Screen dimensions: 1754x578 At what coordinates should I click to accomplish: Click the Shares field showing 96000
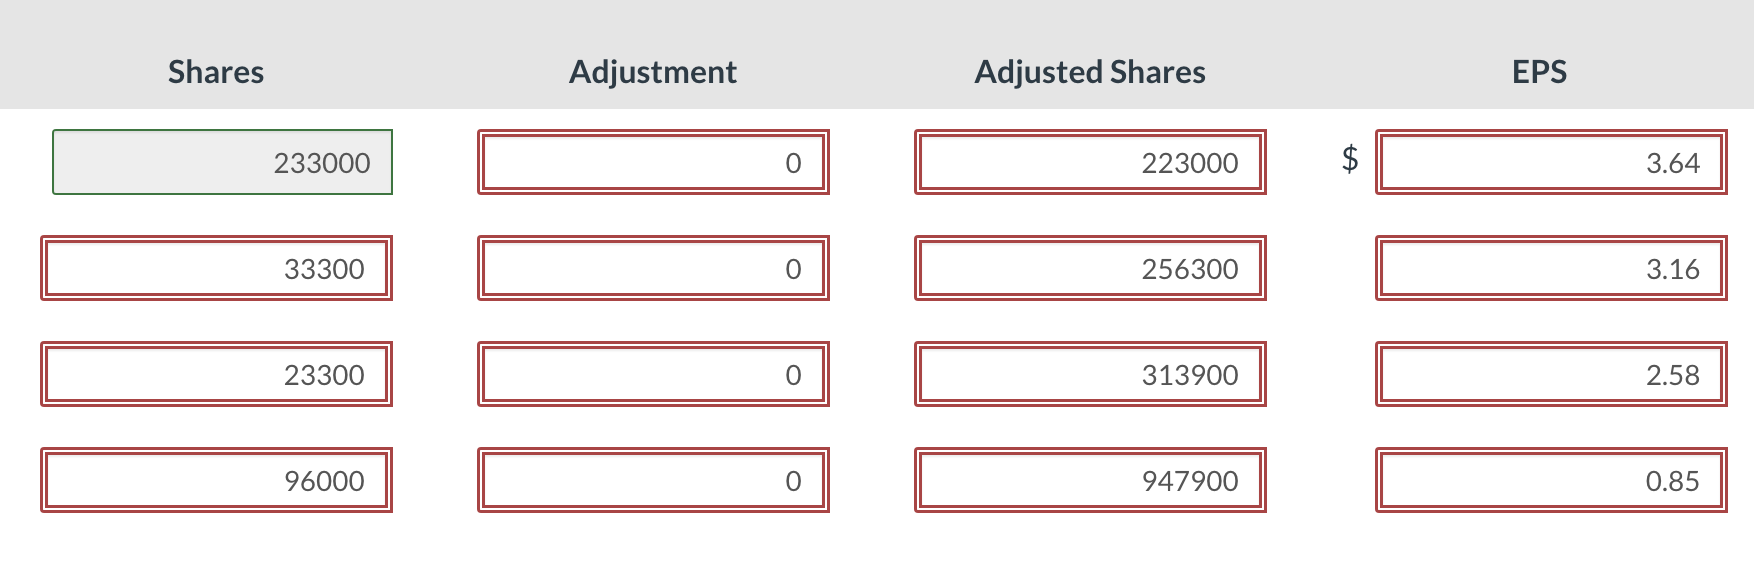click(216, 479)
